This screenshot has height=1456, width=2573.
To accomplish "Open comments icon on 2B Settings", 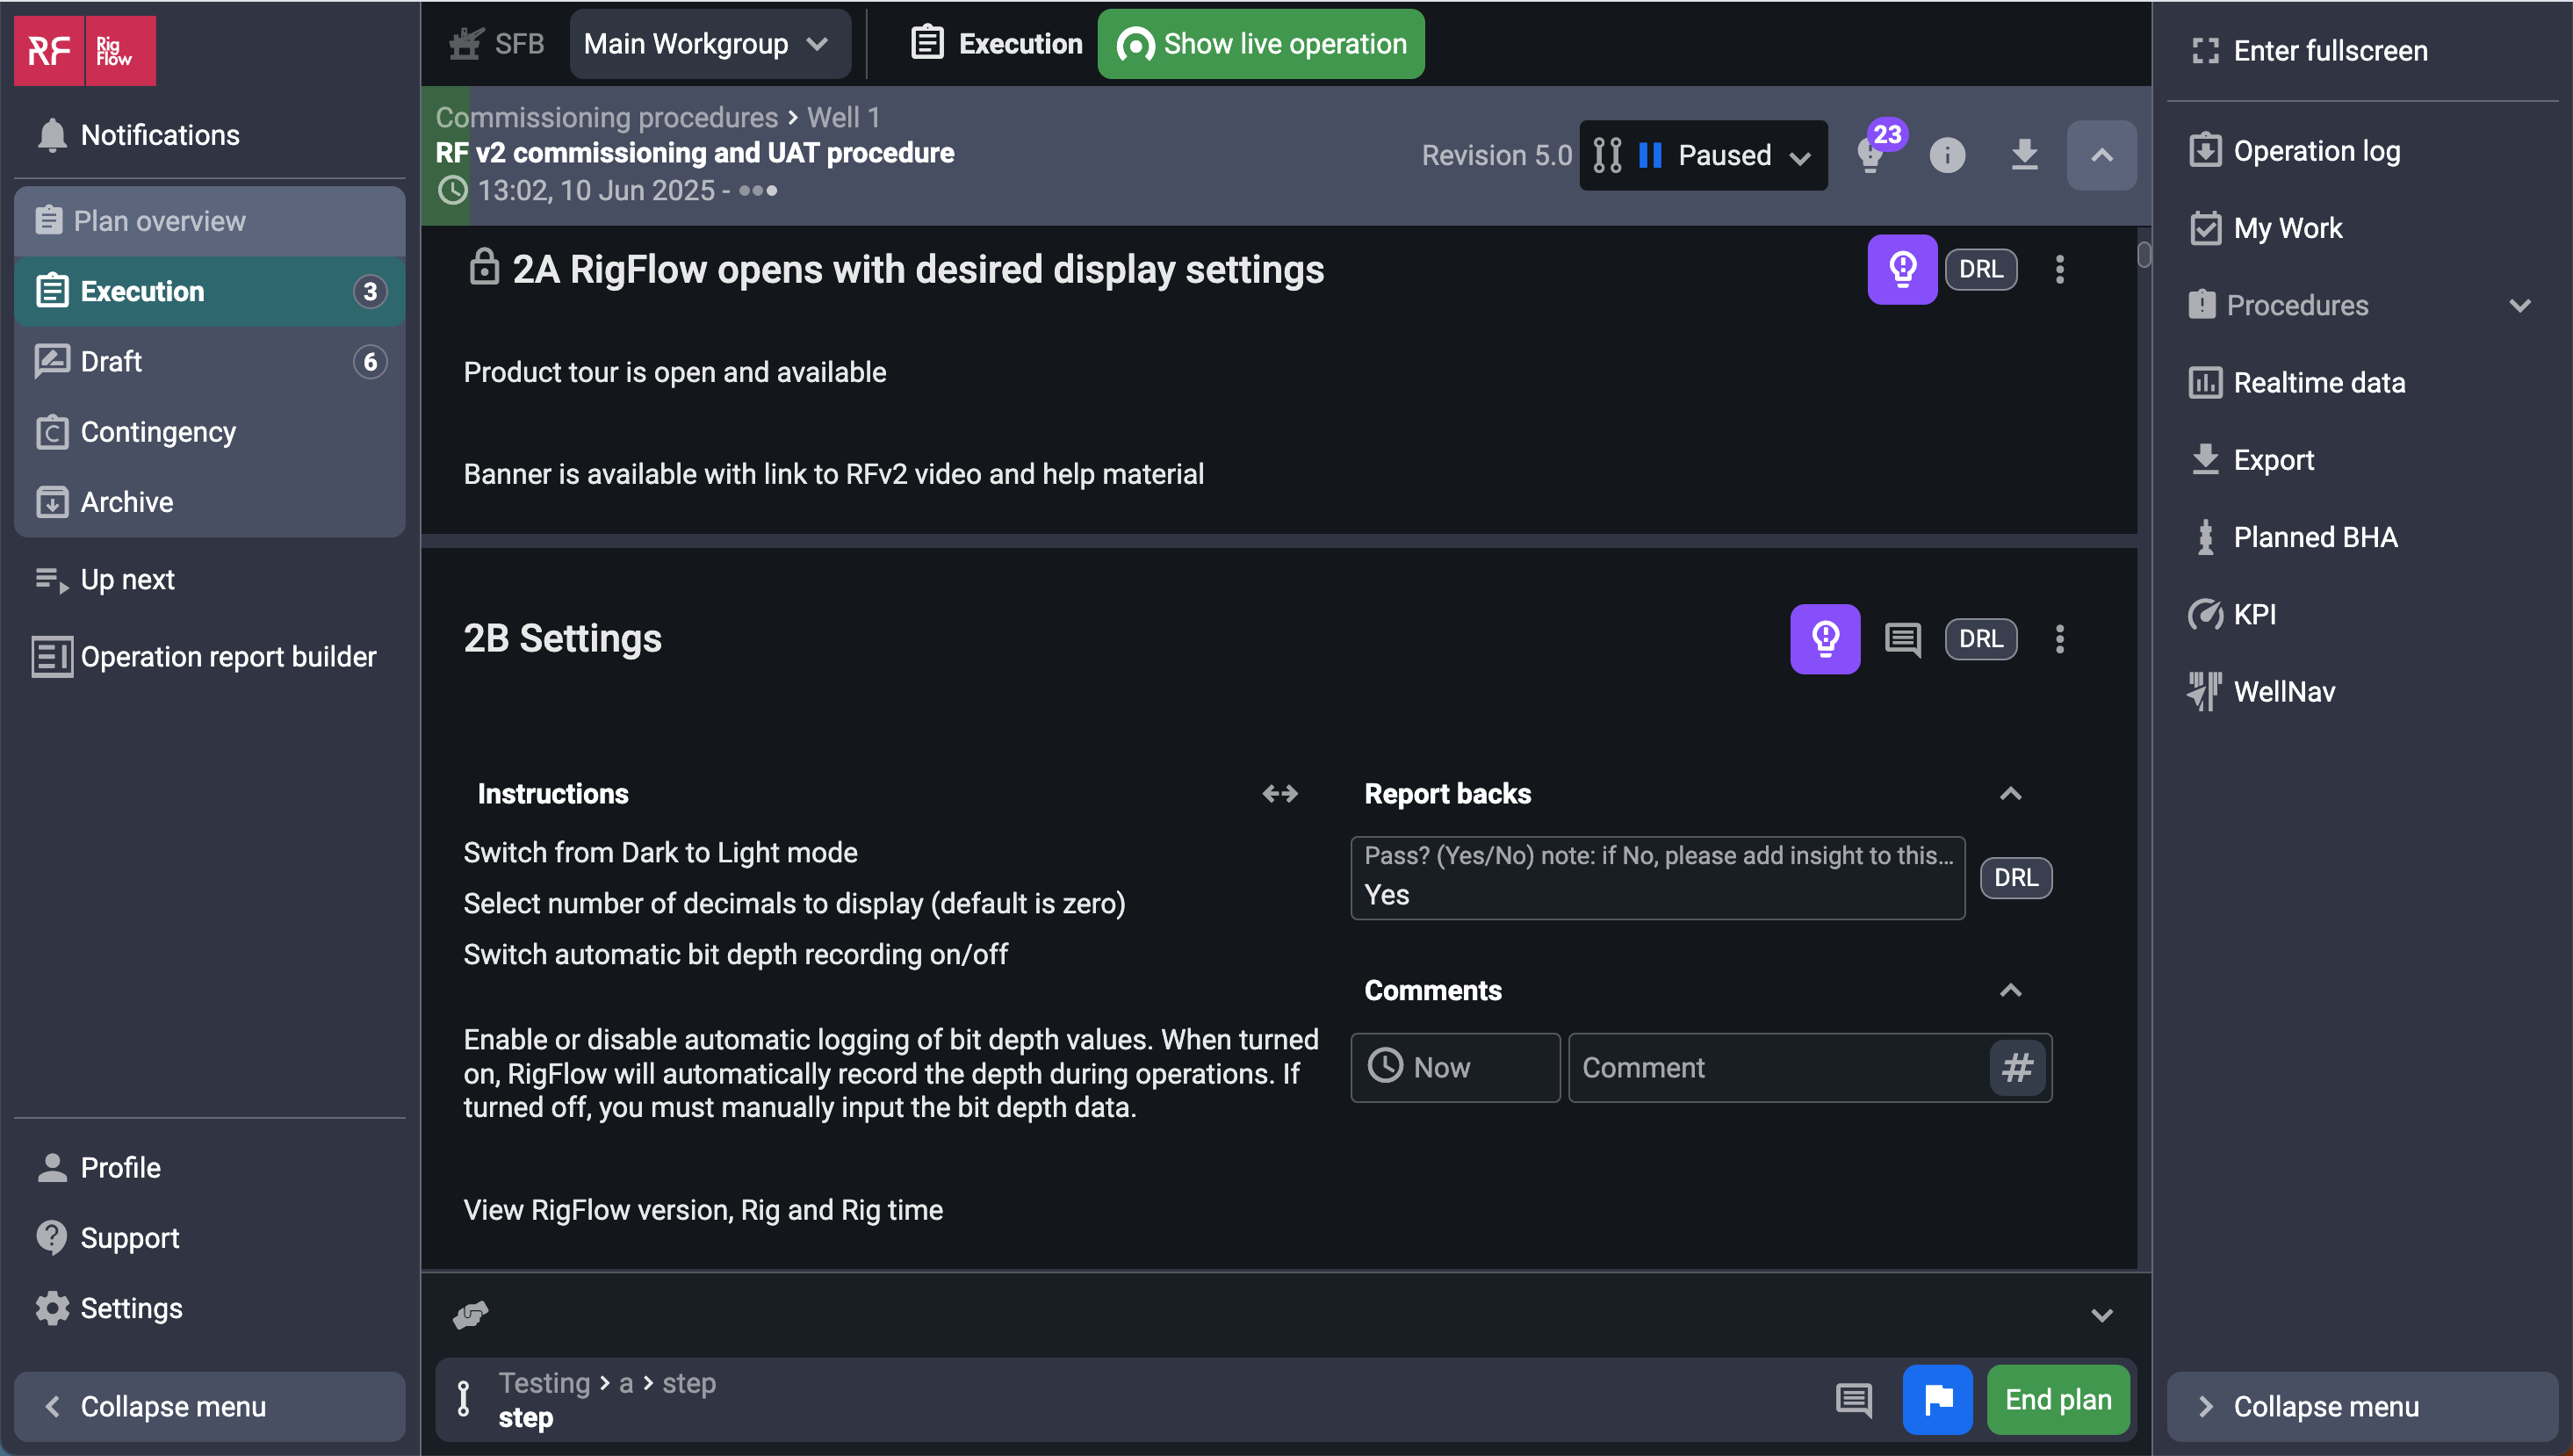I will pos(1901,638).
